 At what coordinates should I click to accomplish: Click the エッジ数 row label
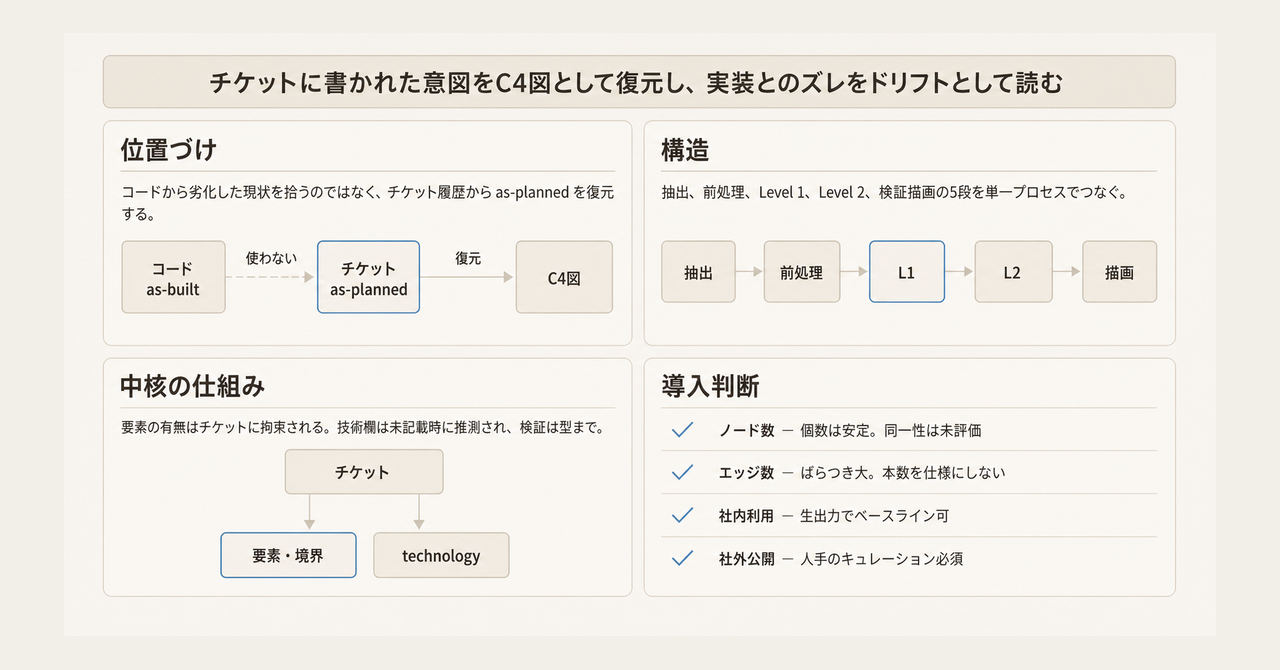(x=747, y=472)
